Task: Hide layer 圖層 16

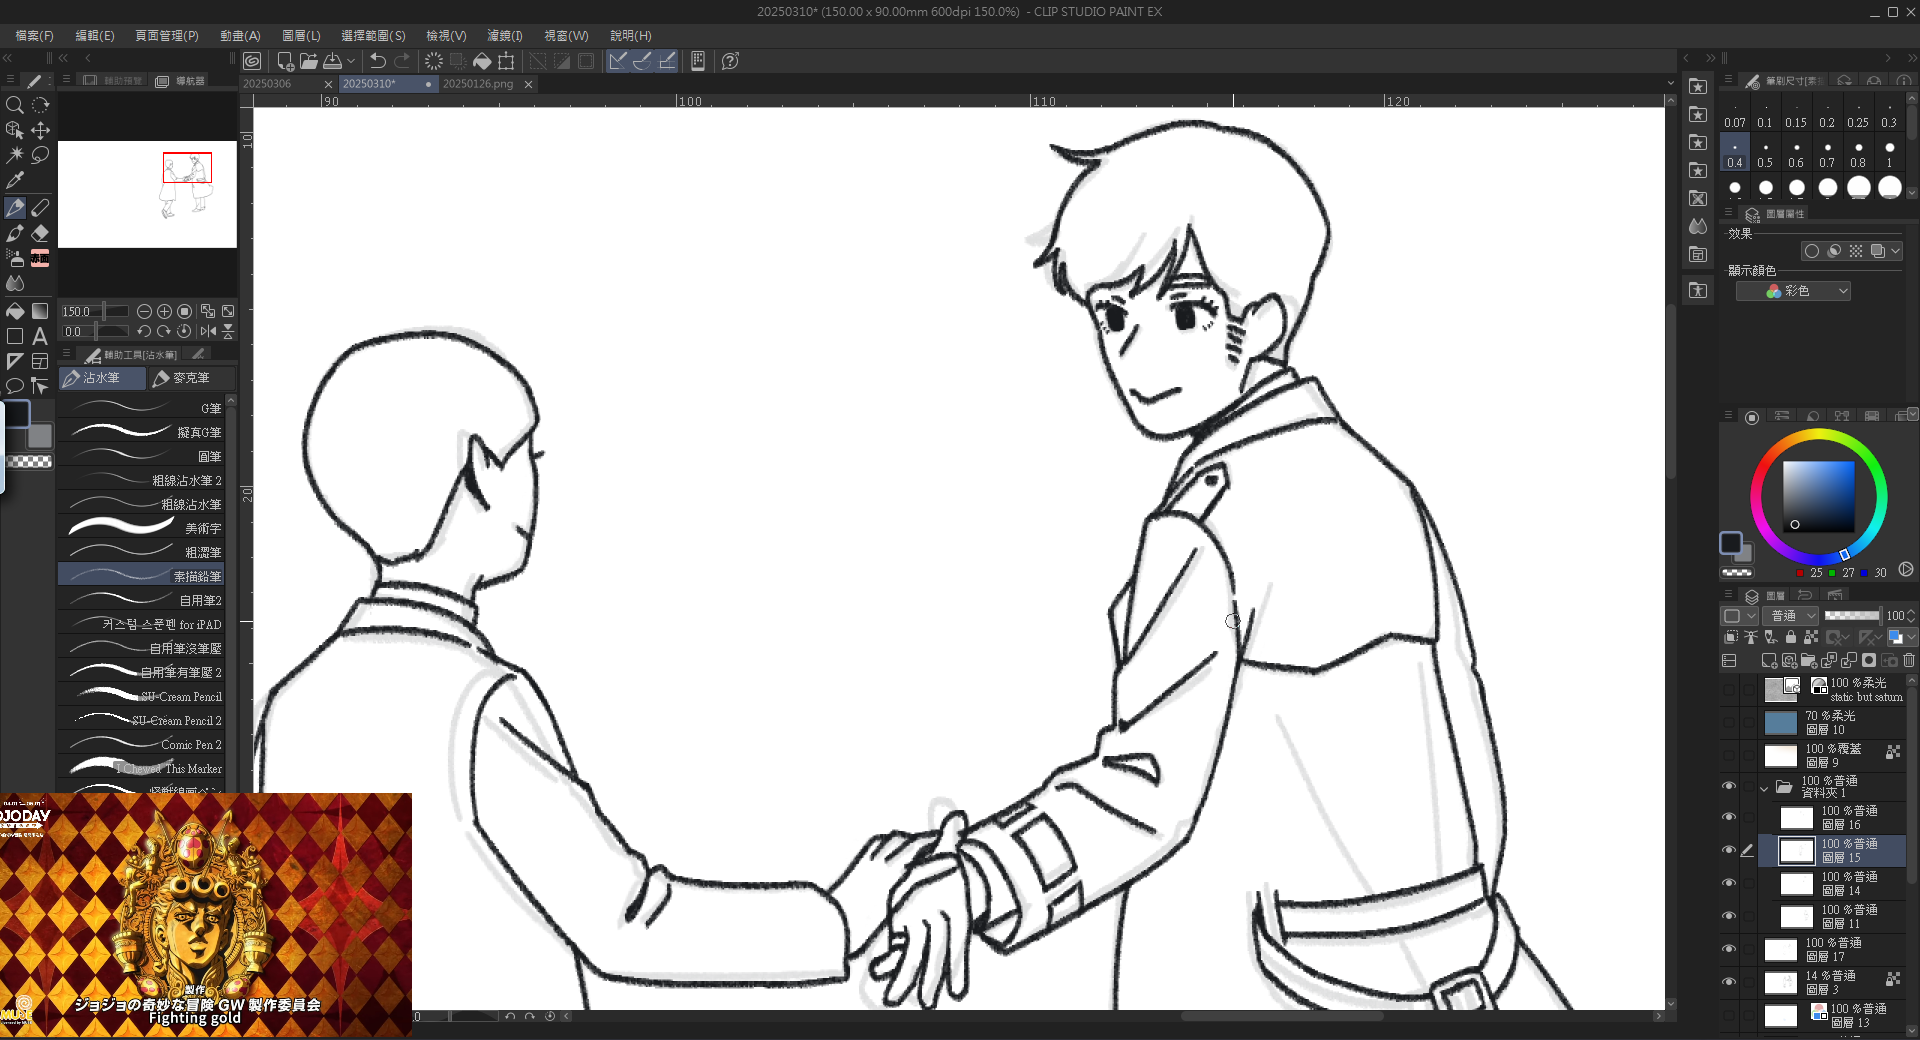Action: point(1728,817)
